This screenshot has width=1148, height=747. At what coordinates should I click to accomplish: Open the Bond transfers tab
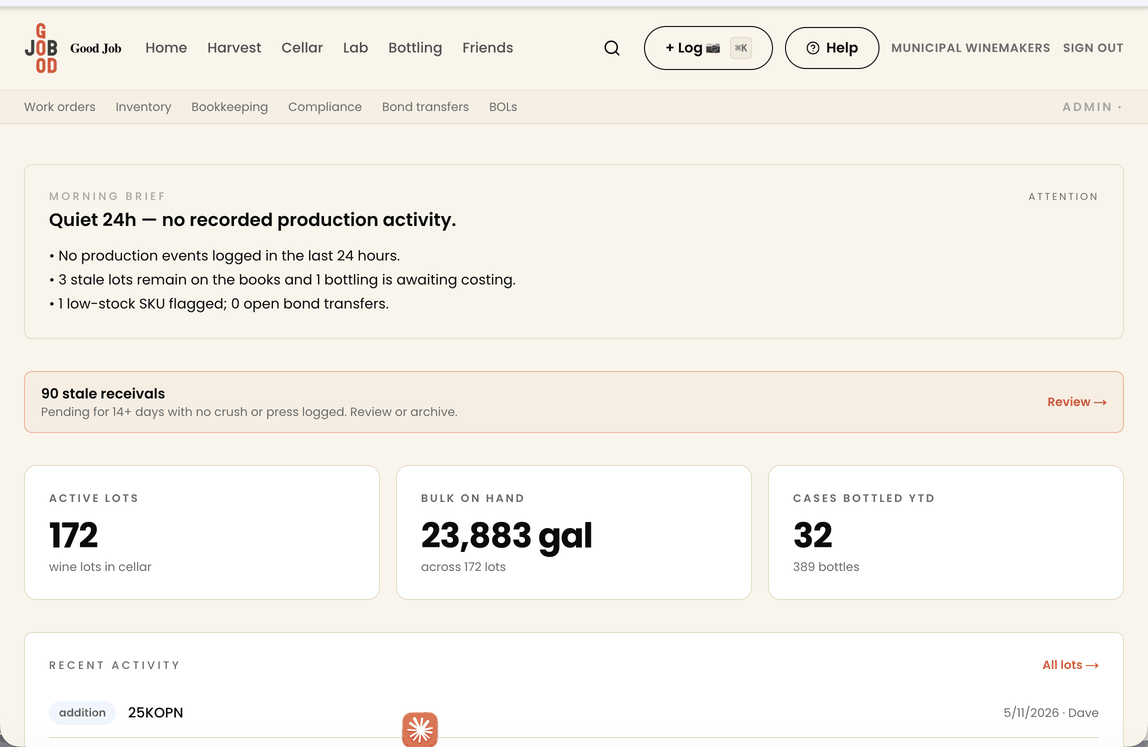point(425,107)
